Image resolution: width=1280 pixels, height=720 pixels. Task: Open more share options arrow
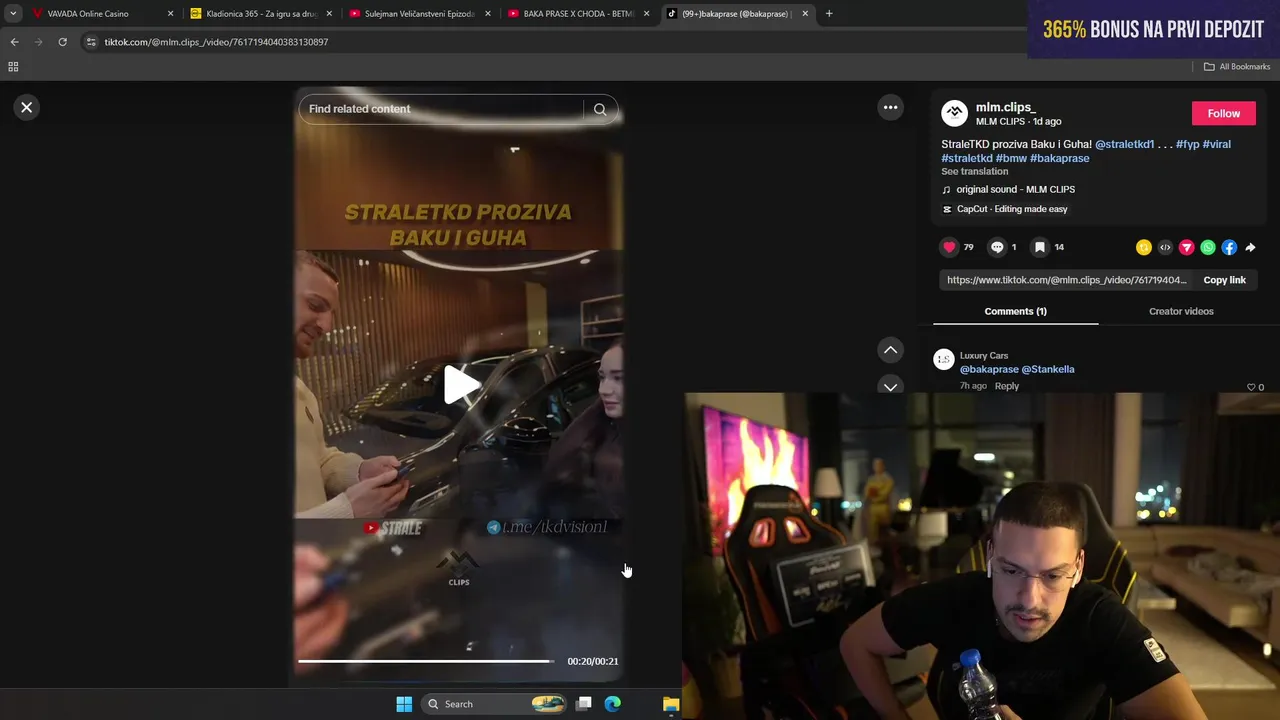1250,247
